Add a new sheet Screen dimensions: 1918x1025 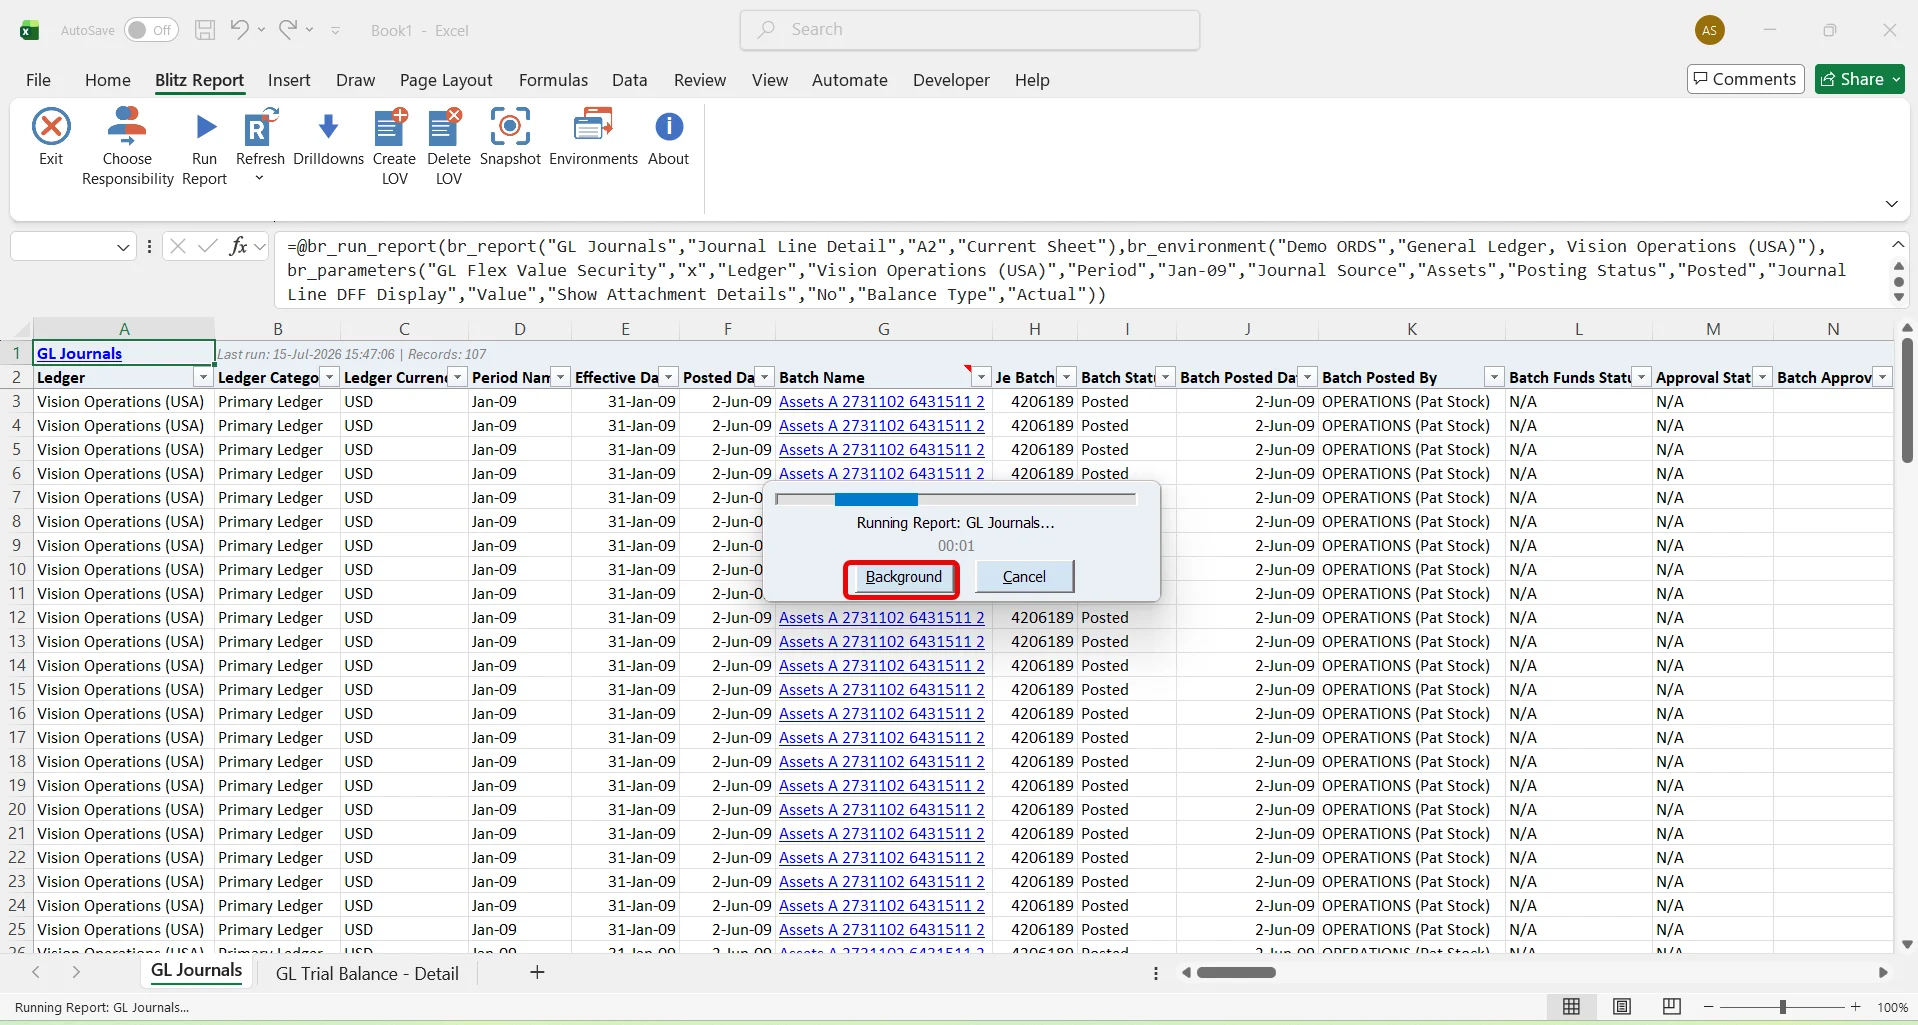pyautogui.click(x=537, y=972)
